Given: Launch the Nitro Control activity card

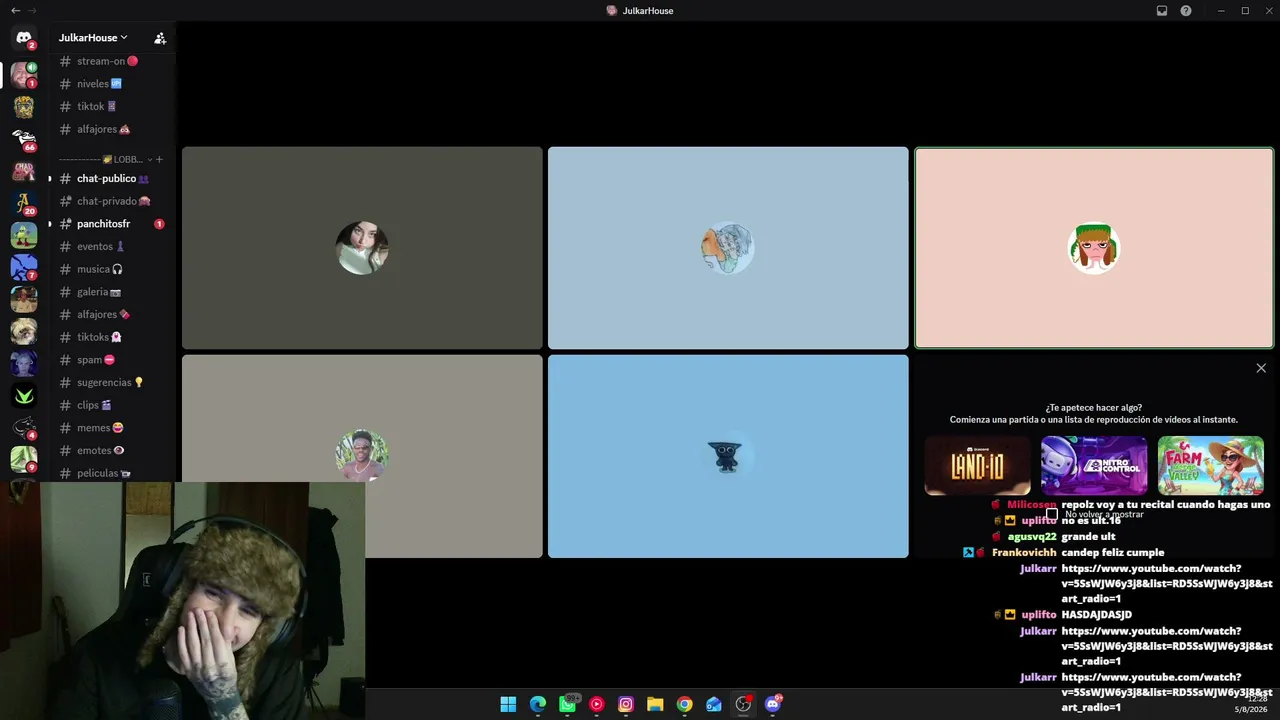Looking at the screenshot, I should point(1094,466).
